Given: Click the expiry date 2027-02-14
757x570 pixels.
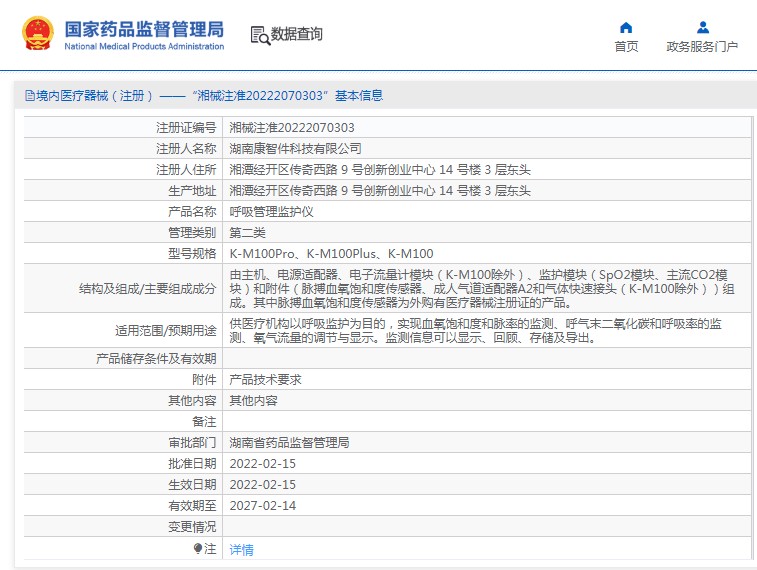Looking at the screenshot, I should 262,506.
